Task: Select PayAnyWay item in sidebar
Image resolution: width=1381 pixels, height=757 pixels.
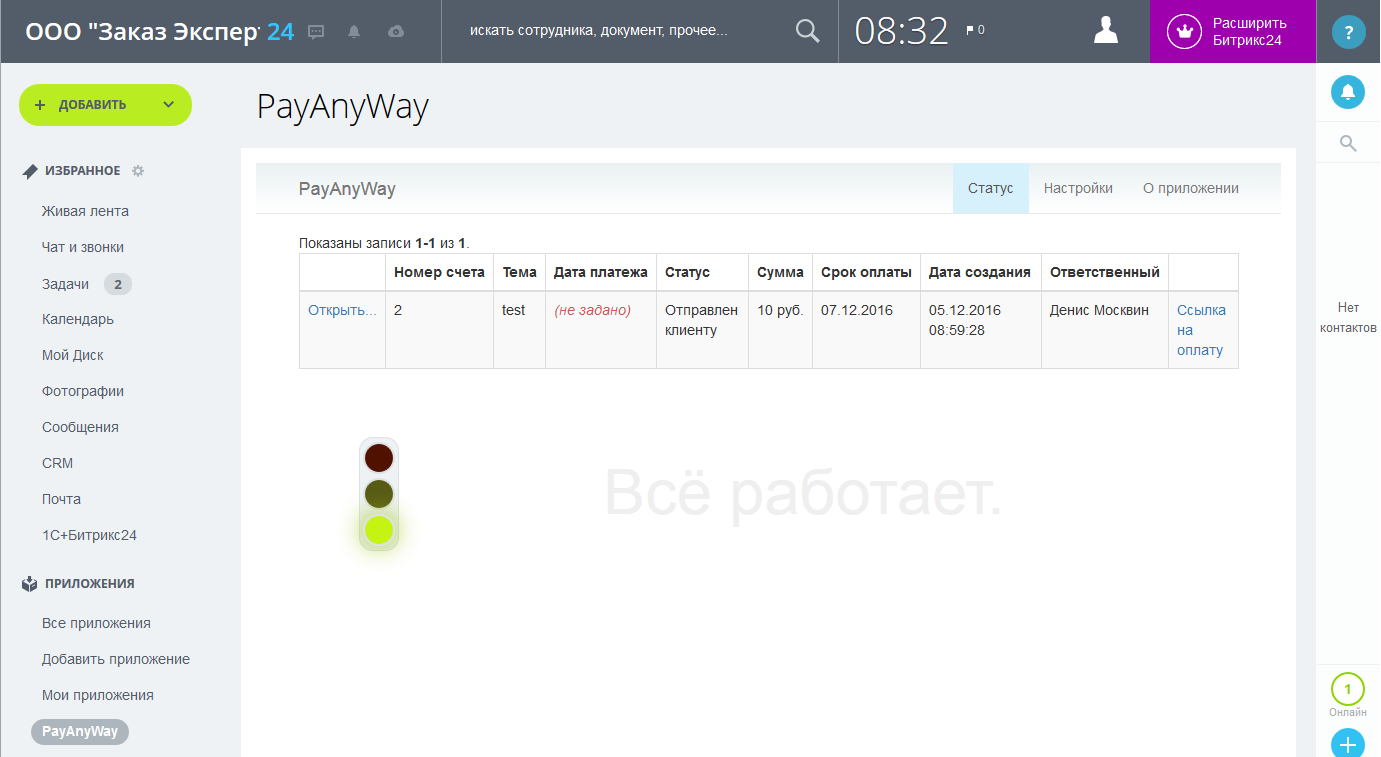Action: (x=80, y=731)
